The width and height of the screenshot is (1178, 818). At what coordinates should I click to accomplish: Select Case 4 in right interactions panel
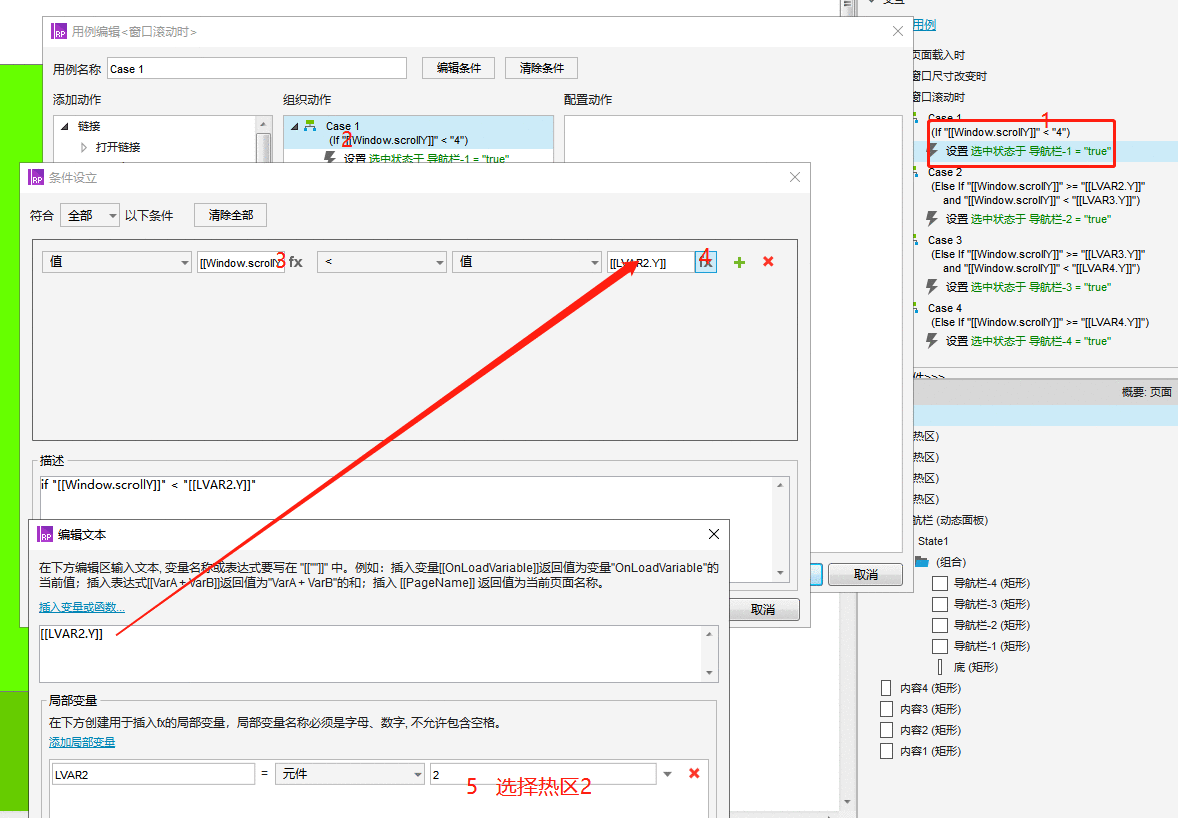click(945, 308)
